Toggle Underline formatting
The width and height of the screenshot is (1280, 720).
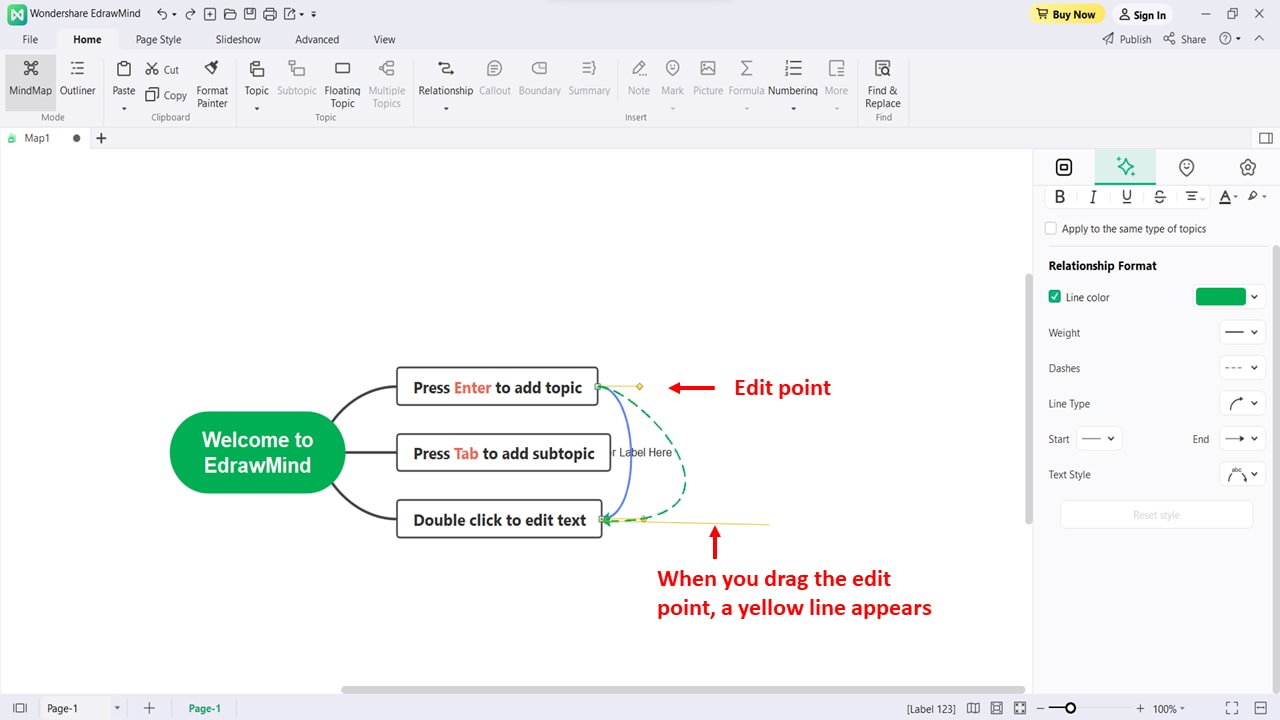1127,197
